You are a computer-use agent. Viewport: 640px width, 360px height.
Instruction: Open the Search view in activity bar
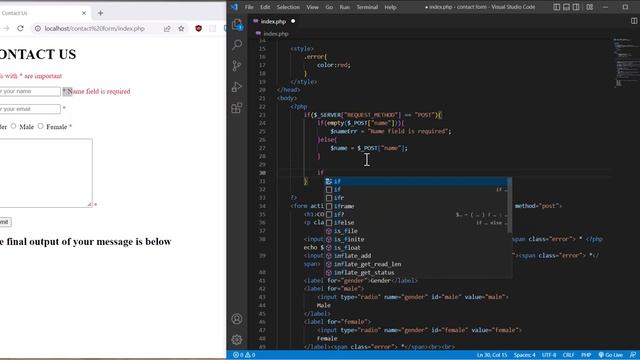point(237,44)
